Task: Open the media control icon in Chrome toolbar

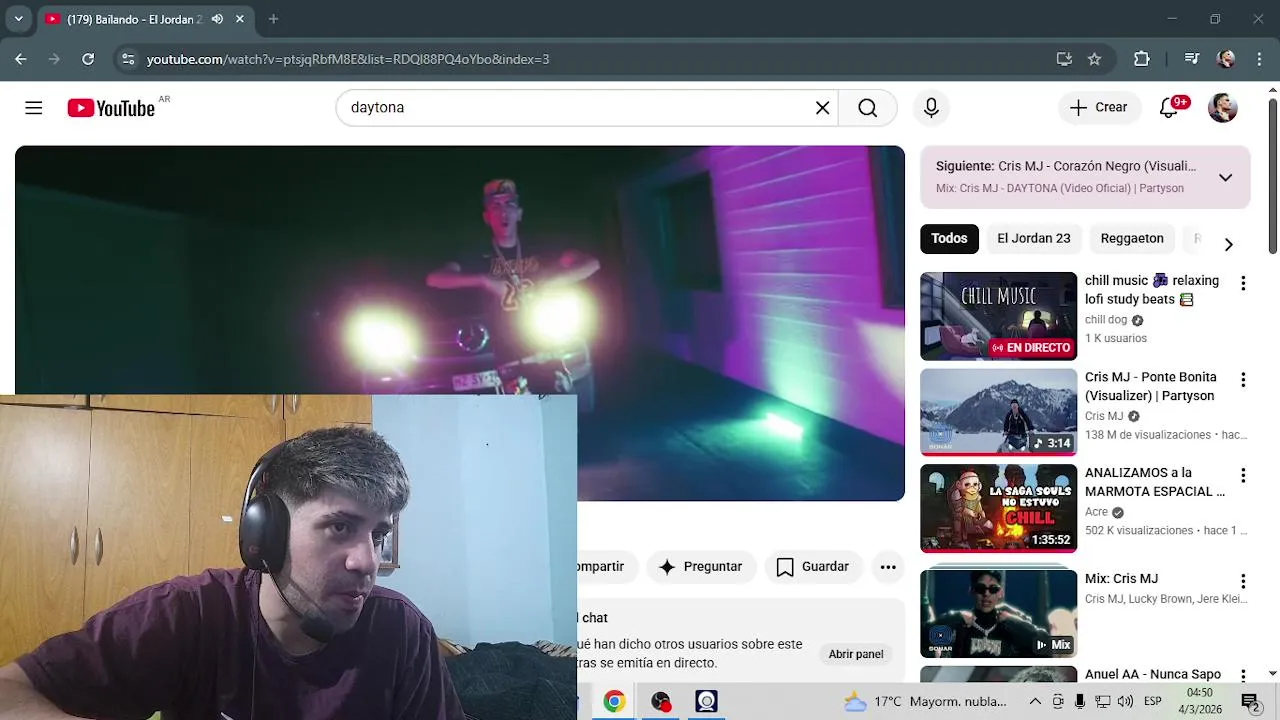Action: coord(1191,59)
